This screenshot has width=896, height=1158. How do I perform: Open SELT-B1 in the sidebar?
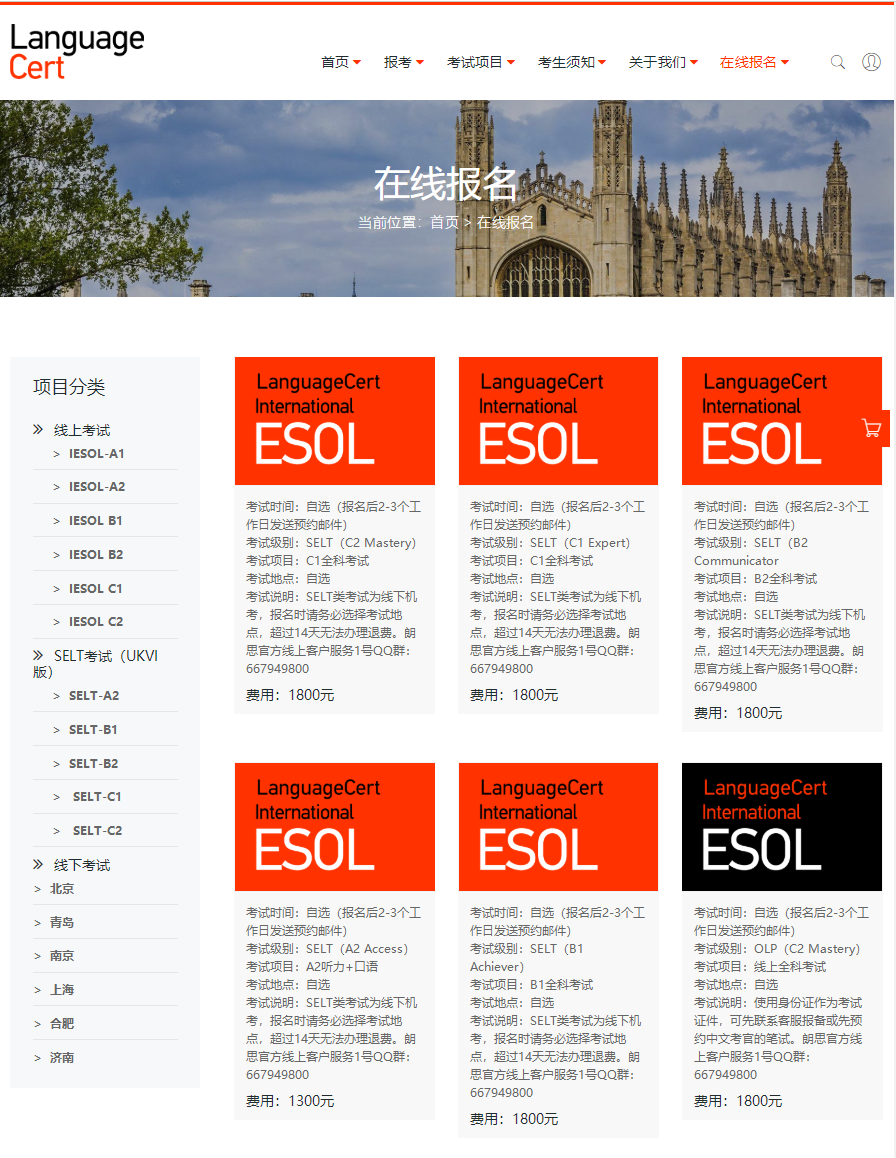click(93, 730)
